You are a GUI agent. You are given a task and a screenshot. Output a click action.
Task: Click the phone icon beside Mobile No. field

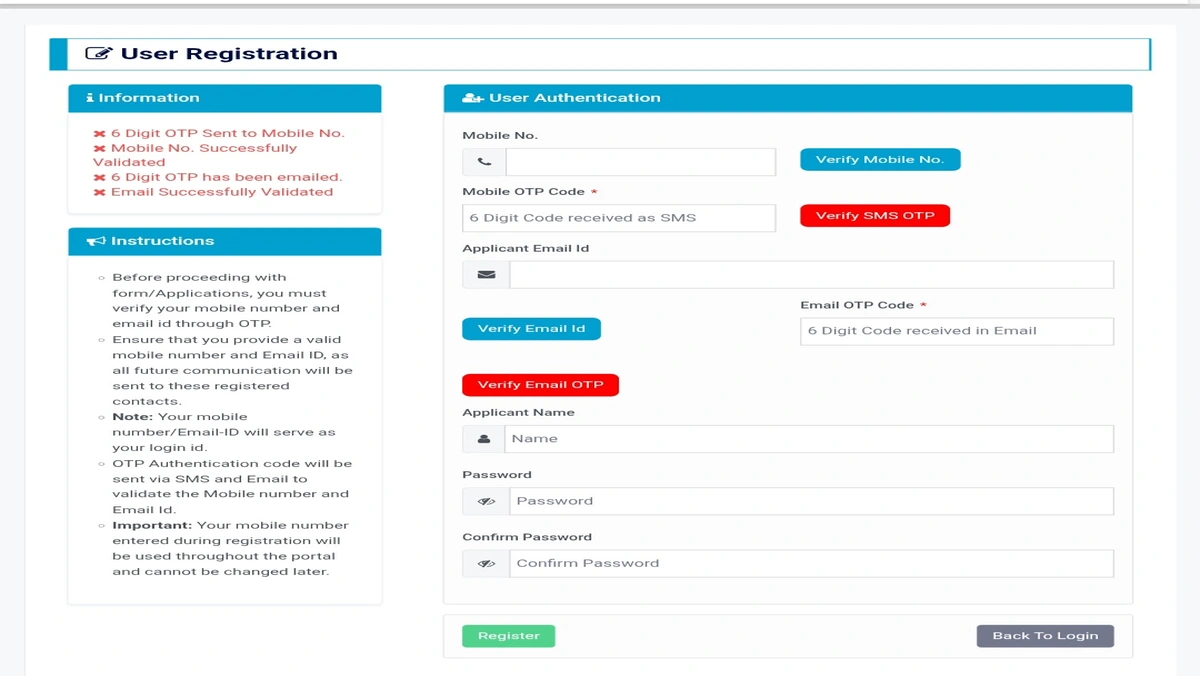click(484, 162)
